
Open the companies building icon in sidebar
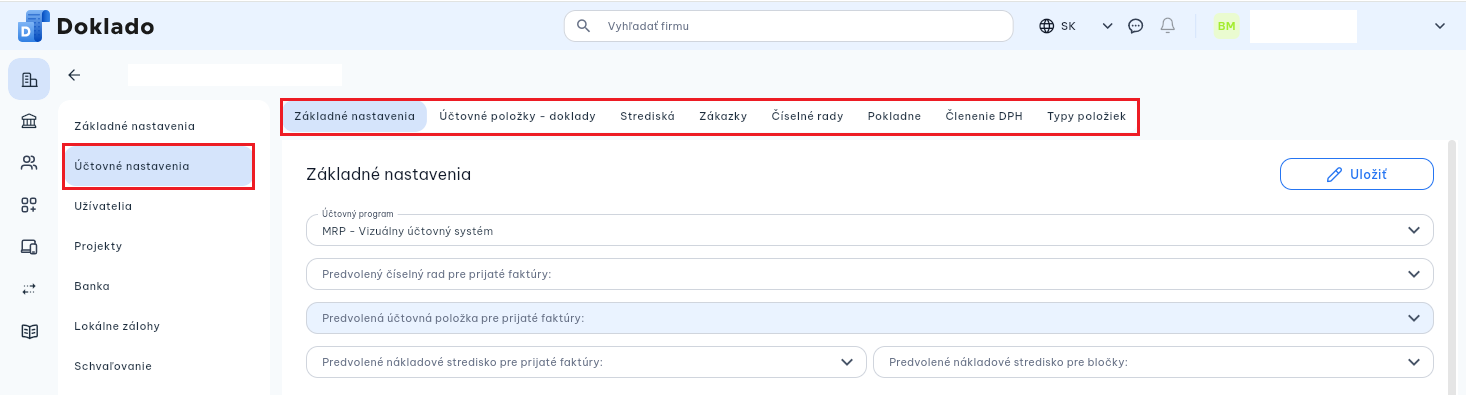29,80
